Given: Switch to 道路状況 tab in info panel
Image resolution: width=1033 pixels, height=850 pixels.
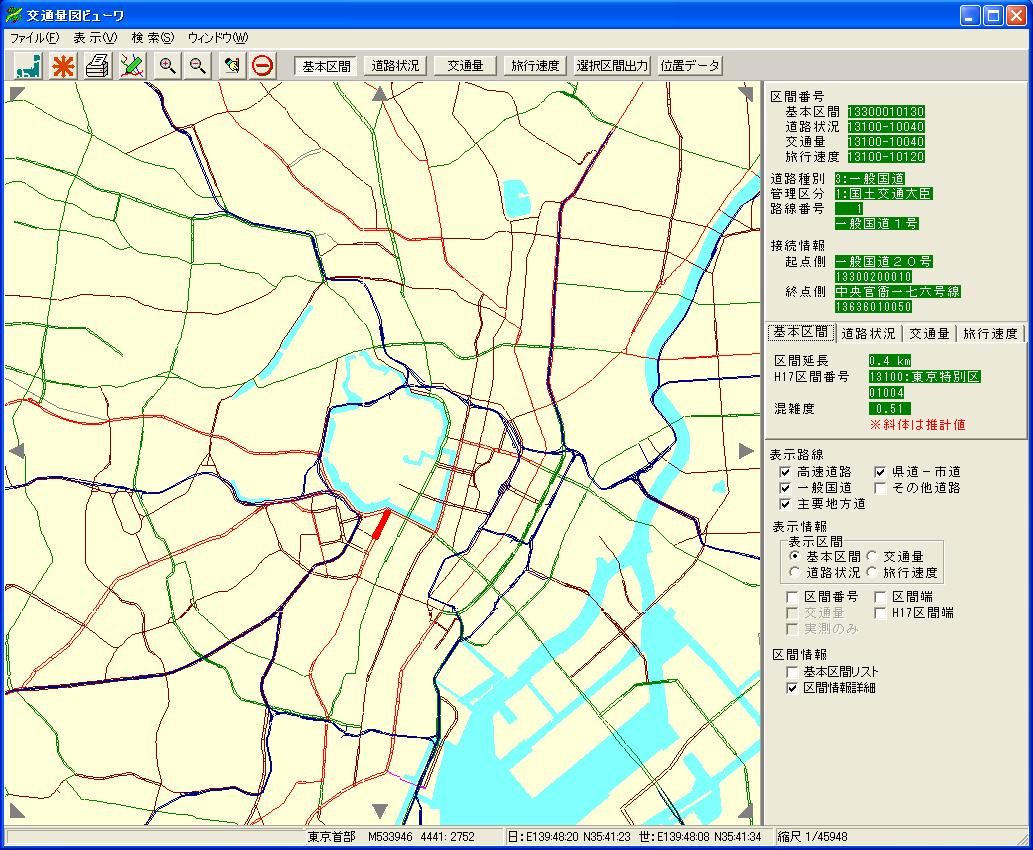Looking at the screenshot, I should pos(869,334).
